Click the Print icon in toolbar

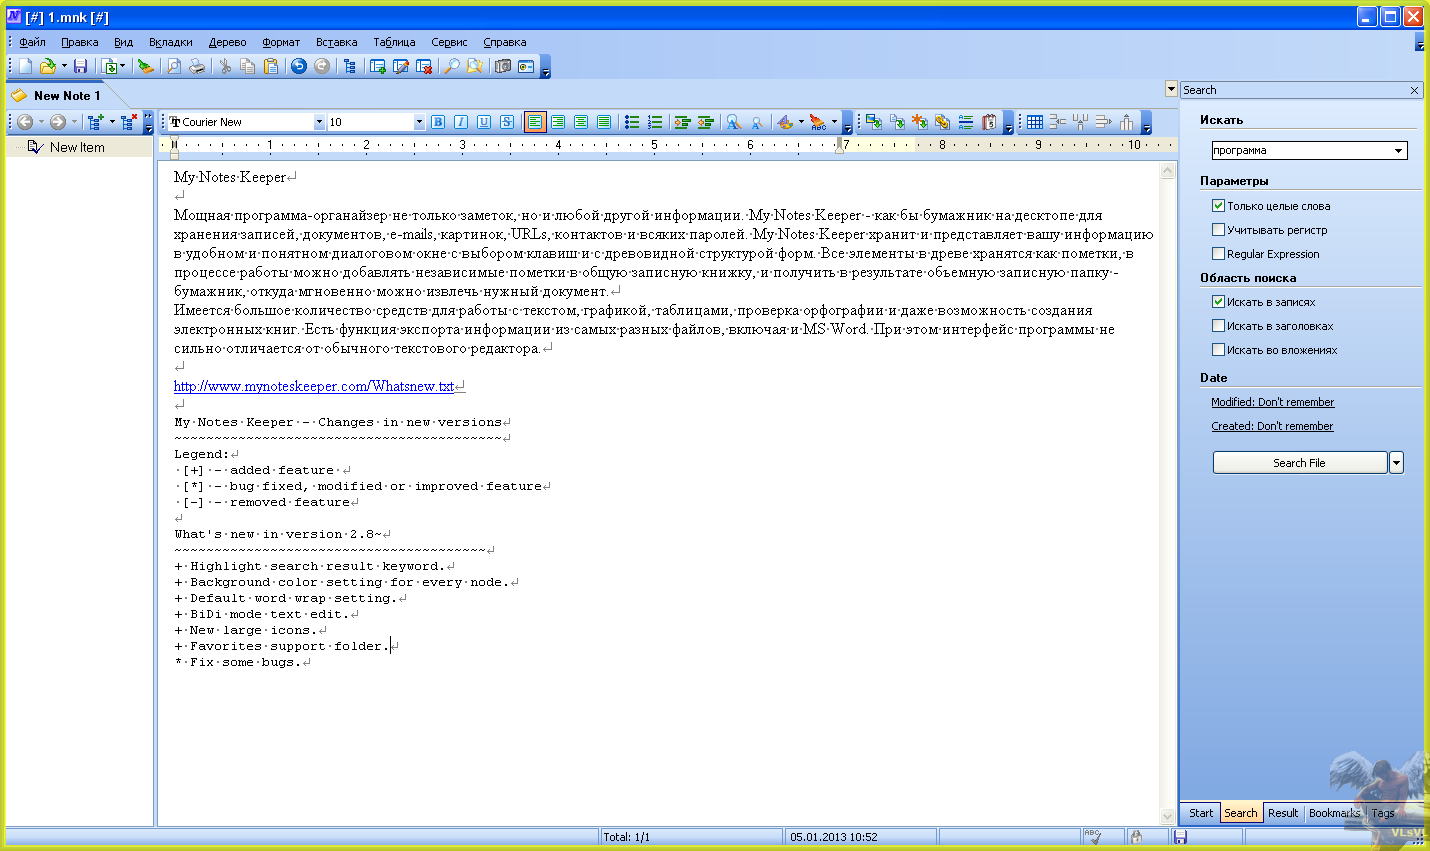[x=197, y=66]
